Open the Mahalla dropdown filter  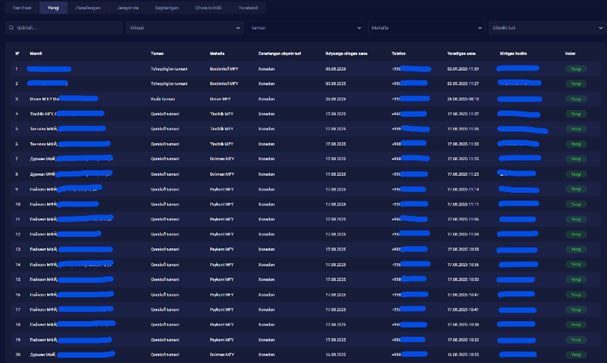click(x=427, y=28)
